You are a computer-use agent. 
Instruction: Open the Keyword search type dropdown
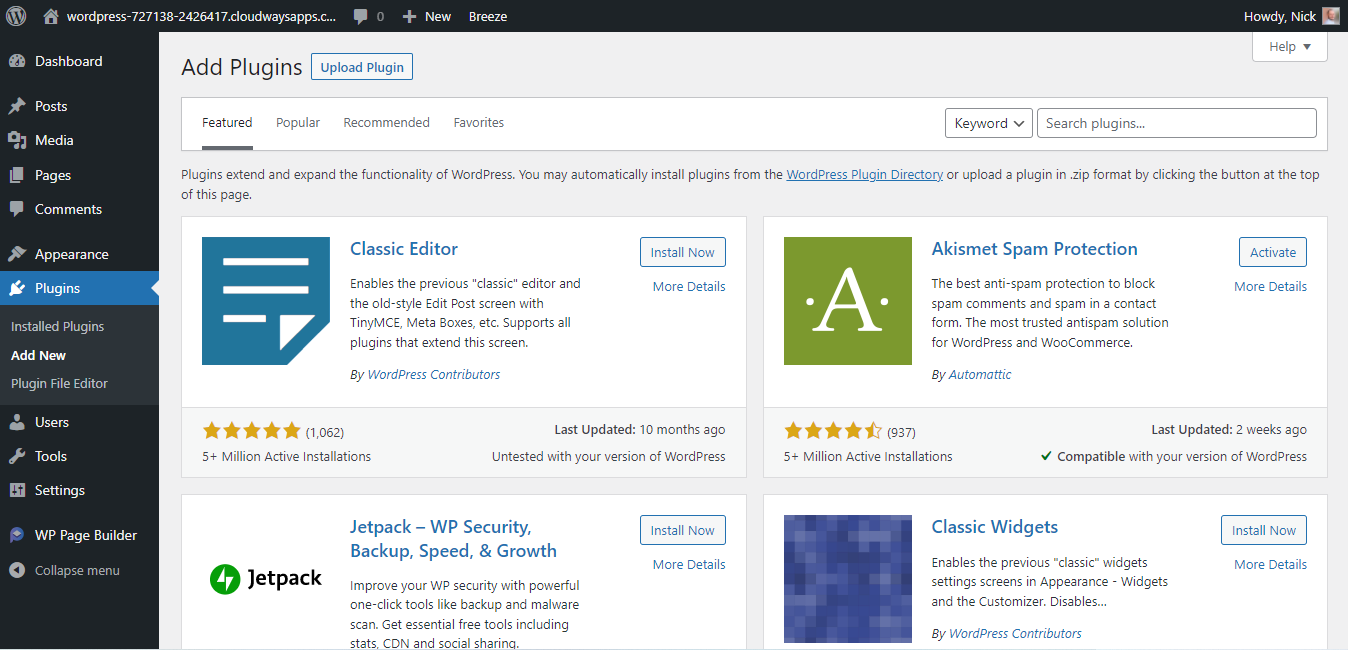[x=988, y=122]
